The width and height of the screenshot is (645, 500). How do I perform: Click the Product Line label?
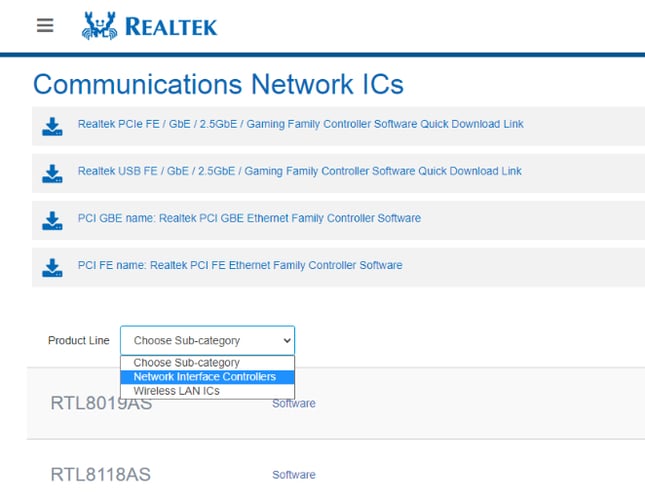click(79, 340)
